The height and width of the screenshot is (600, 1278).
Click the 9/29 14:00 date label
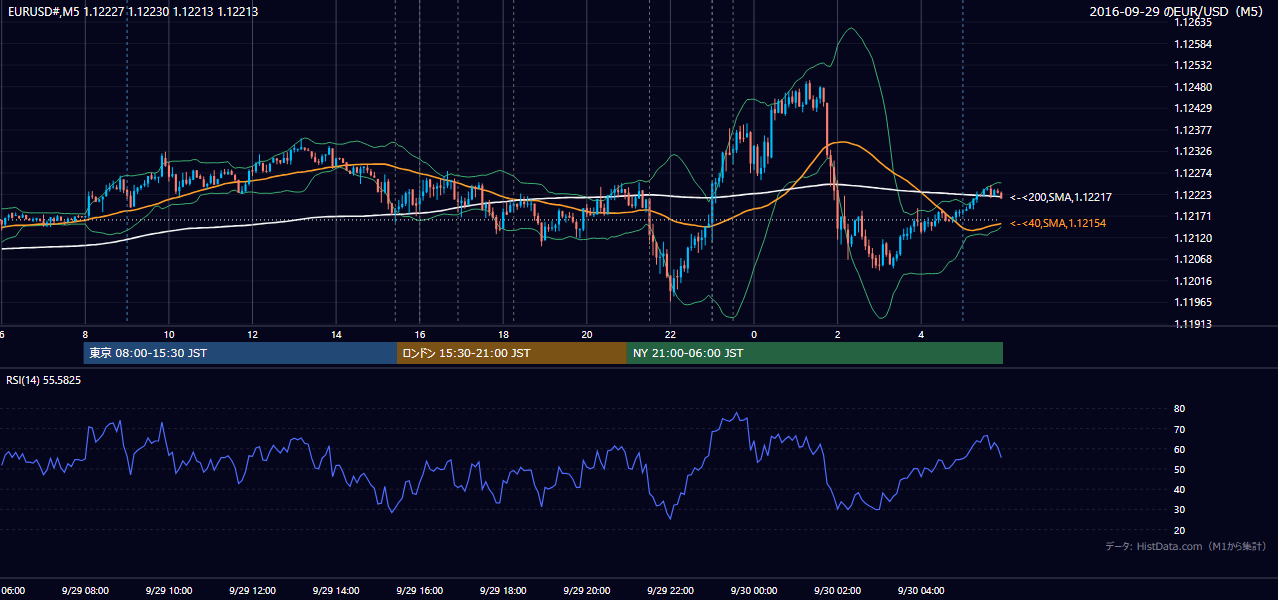pos(336,591)
